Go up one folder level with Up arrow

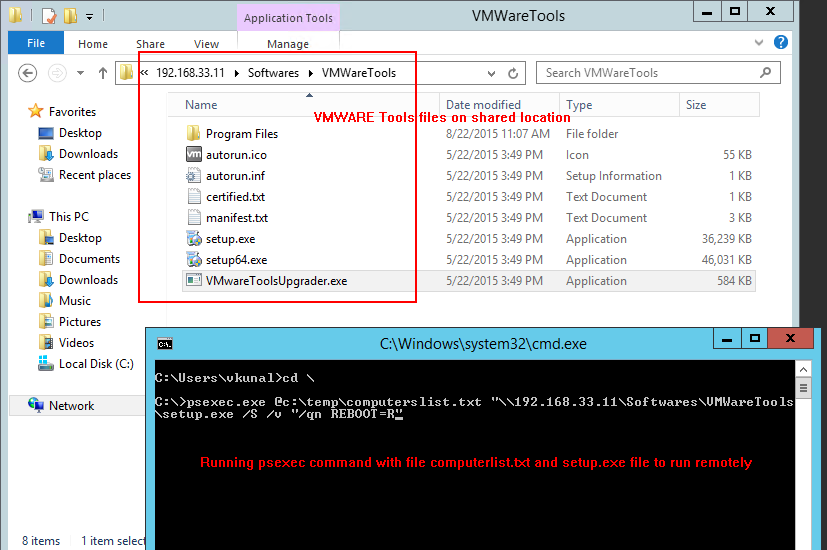coord(103,73)
